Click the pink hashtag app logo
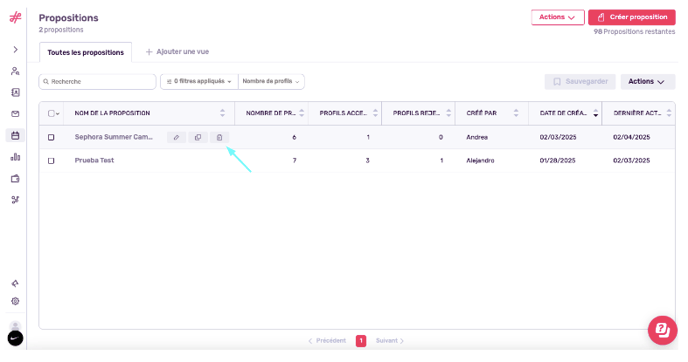Image resolution: width=688 pixels, height=362 pixels. [x=15, y=18]
